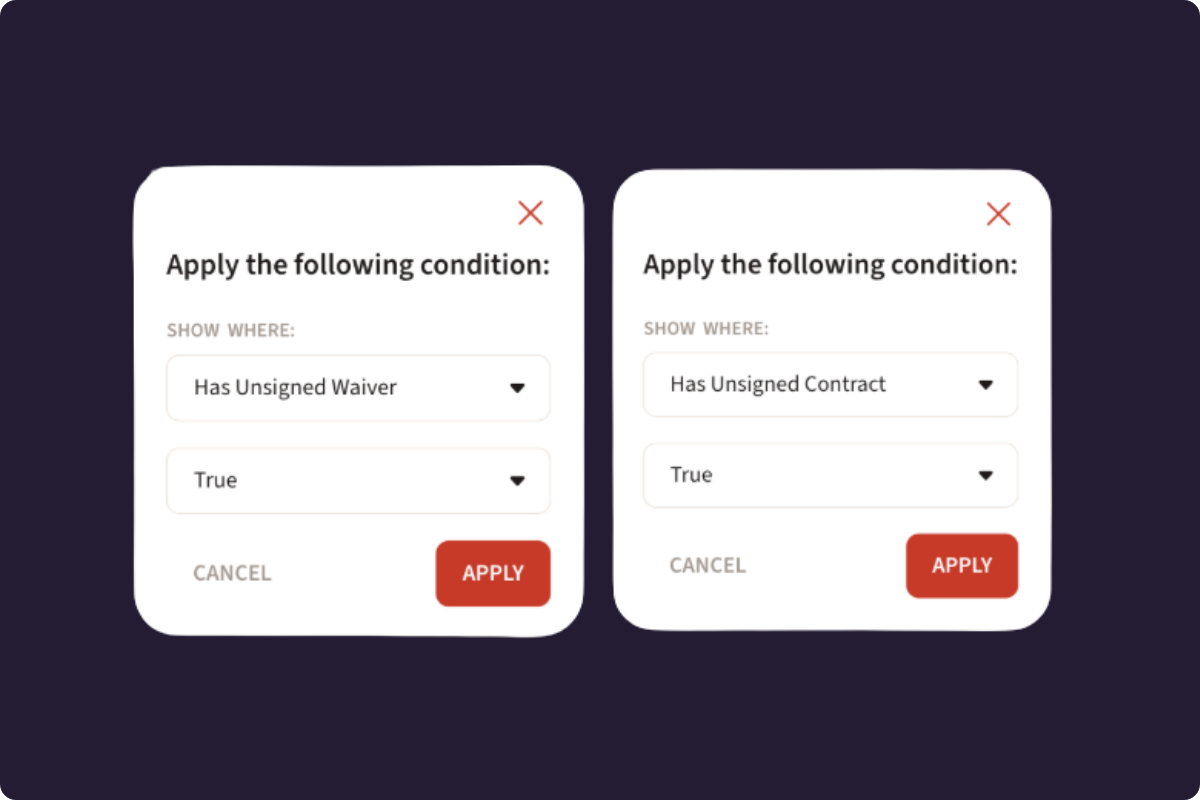Click the True caret arrow below Unsigned Waiver
This screenshot has height=800, width=1200.
(x=517, y=481)
